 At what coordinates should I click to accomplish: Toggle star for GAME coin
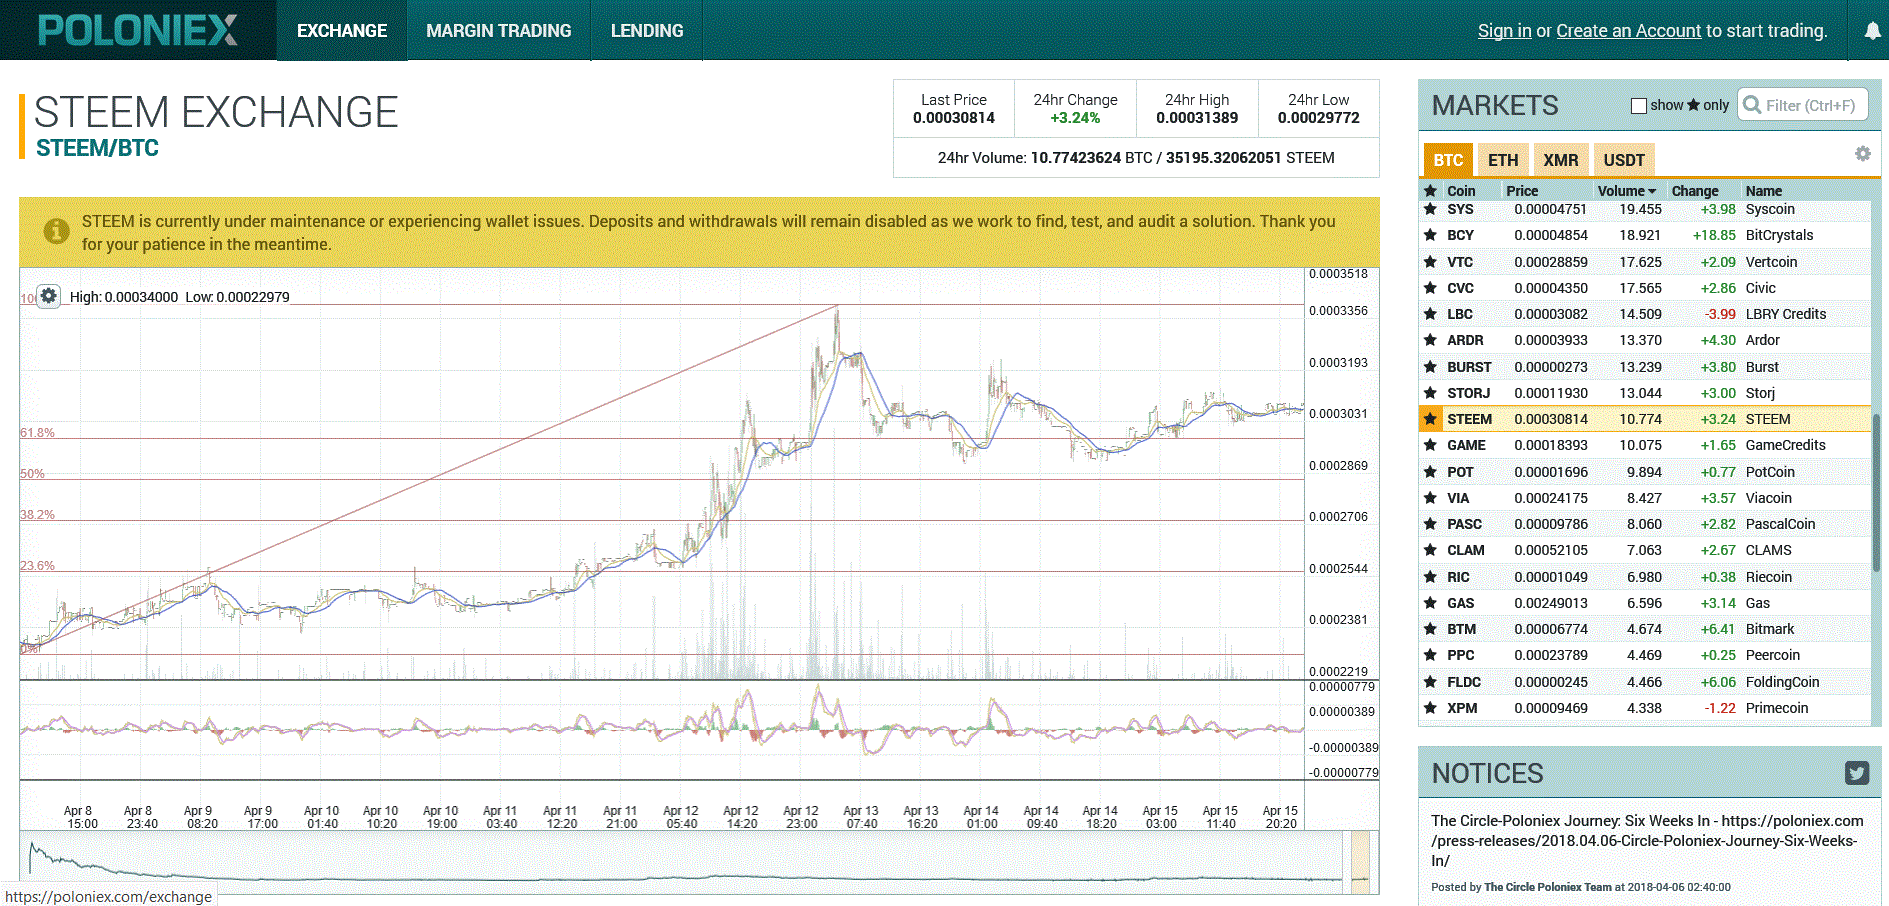pyautogui.click(x=1430, y=445)
